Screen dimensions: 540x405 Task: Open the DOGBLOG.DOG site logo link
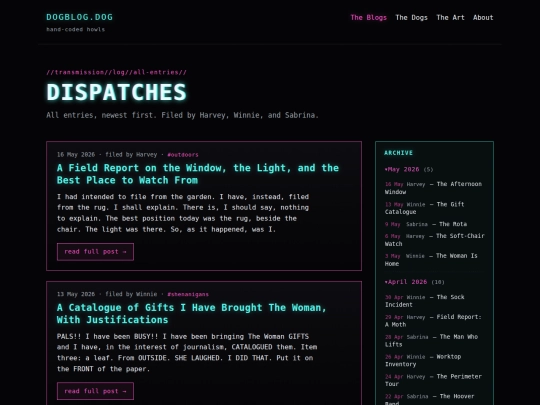(80, 17)
